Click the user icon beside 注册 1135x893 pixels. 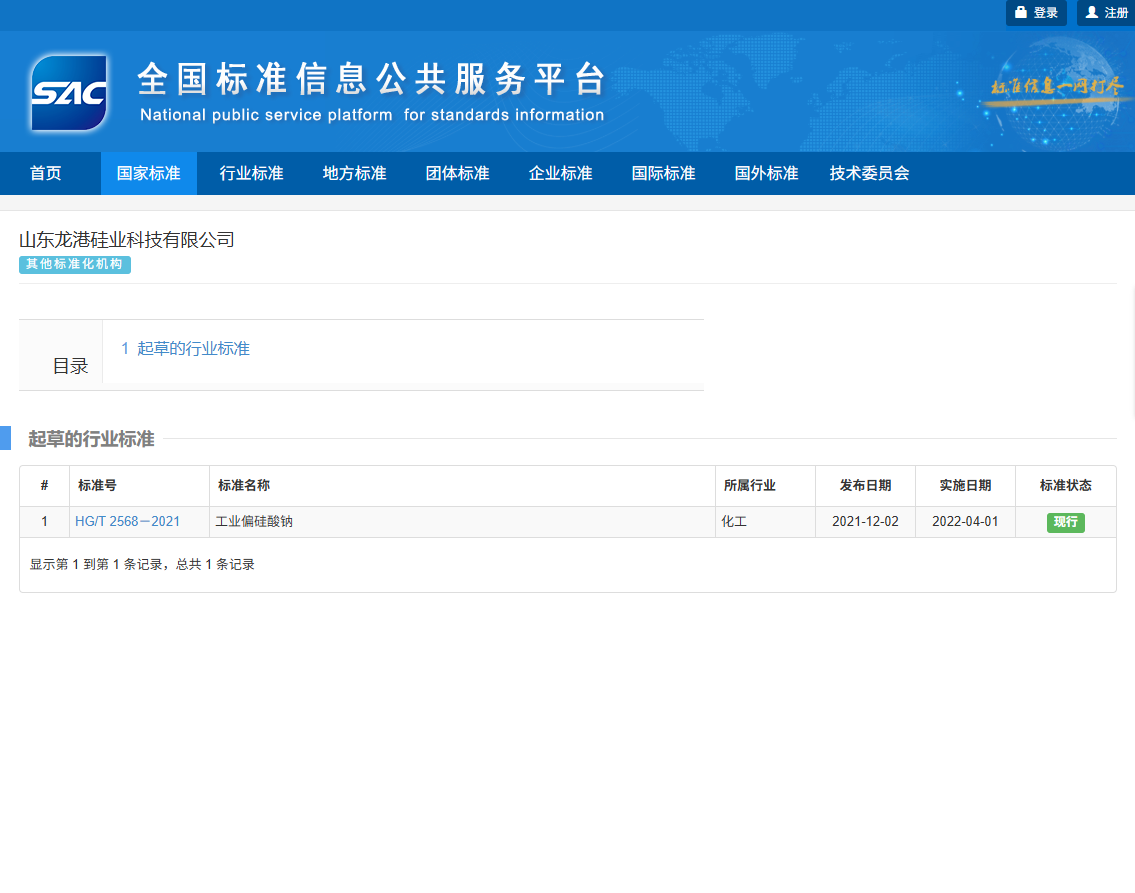[1092, 12]
